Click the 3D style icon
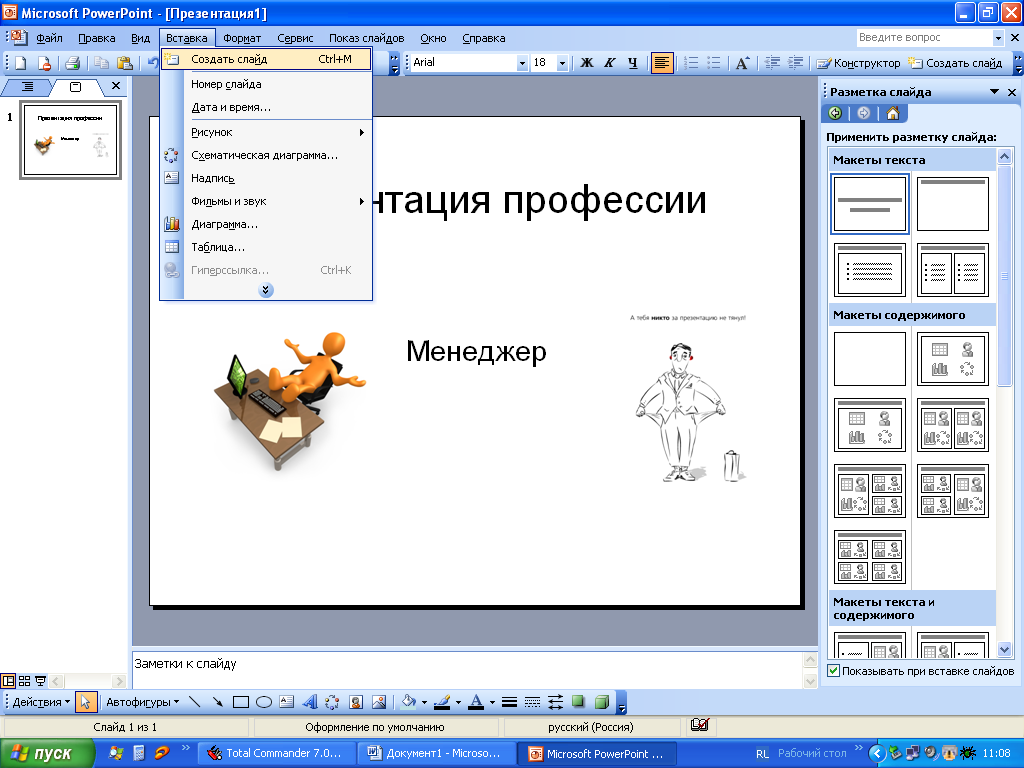The image size is (1024, 768). 601,702
